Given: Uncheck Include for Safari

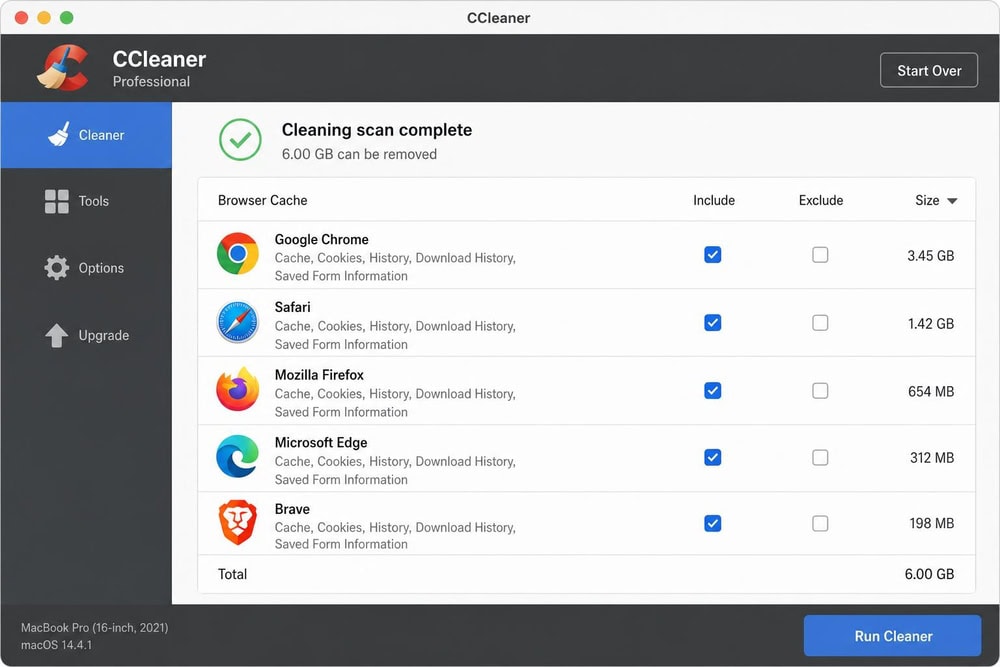Looking at the screenshot, I should click(712, 323).
